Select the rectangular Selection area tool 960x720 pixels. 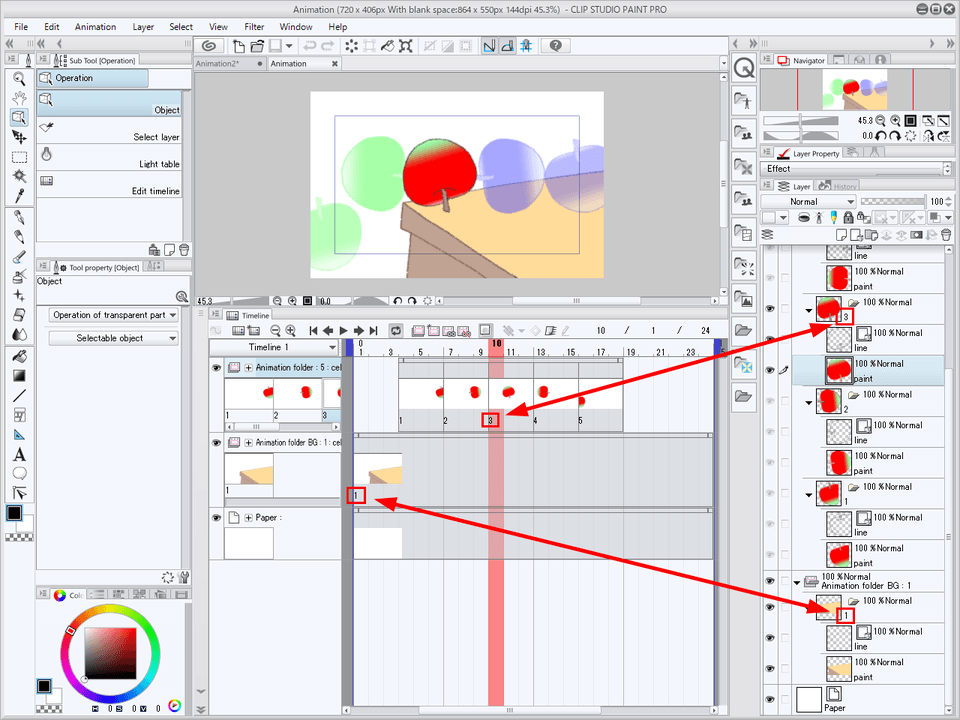click(x=19, y=157)
